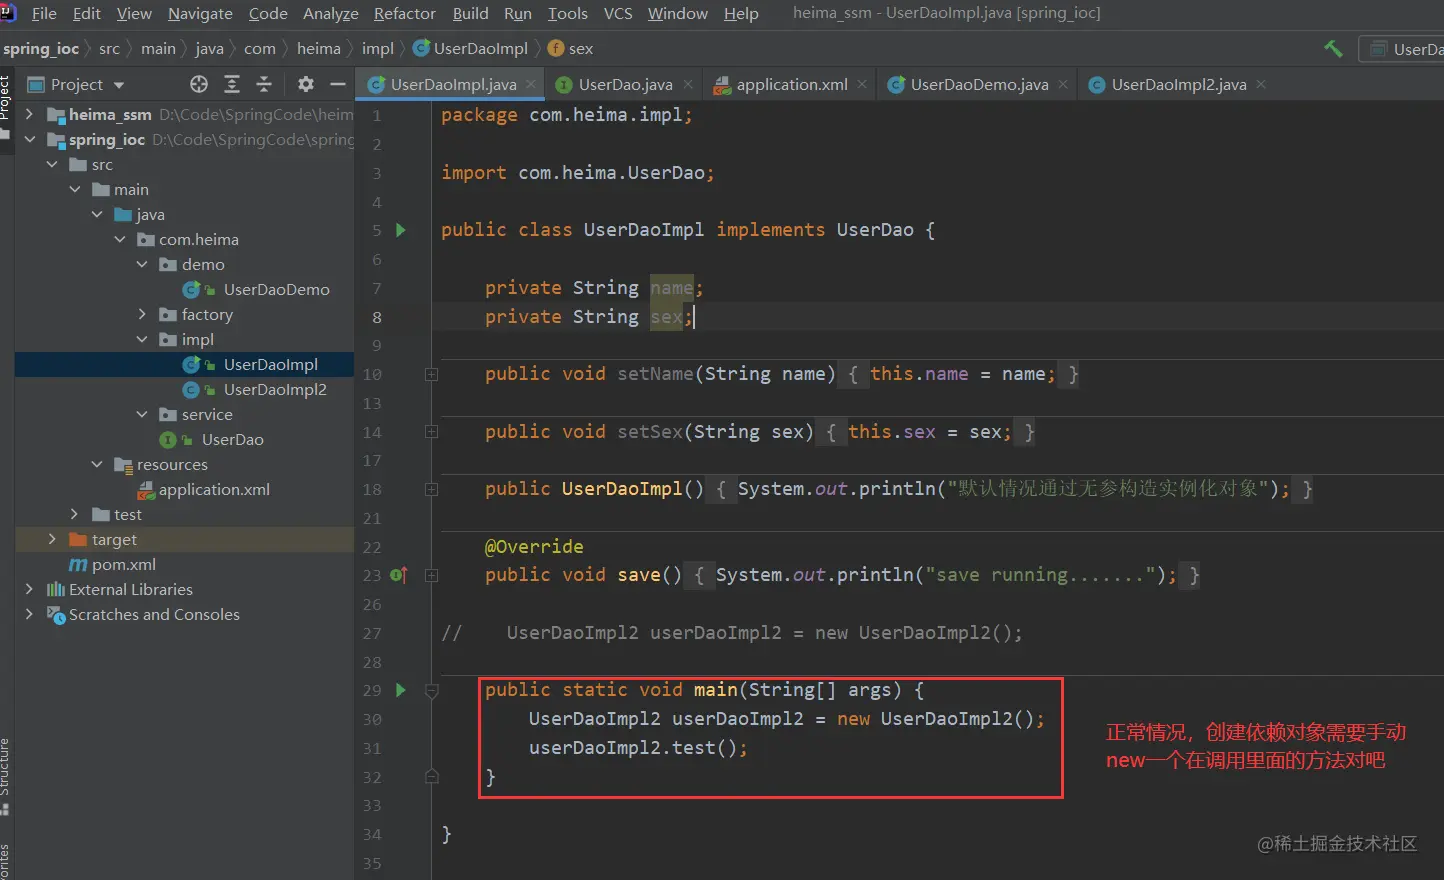The height and width of the screenshot is (880, 1444).
Task: Collapse the com.heima package
Action: pyautogui.click(x=120, y=240)
